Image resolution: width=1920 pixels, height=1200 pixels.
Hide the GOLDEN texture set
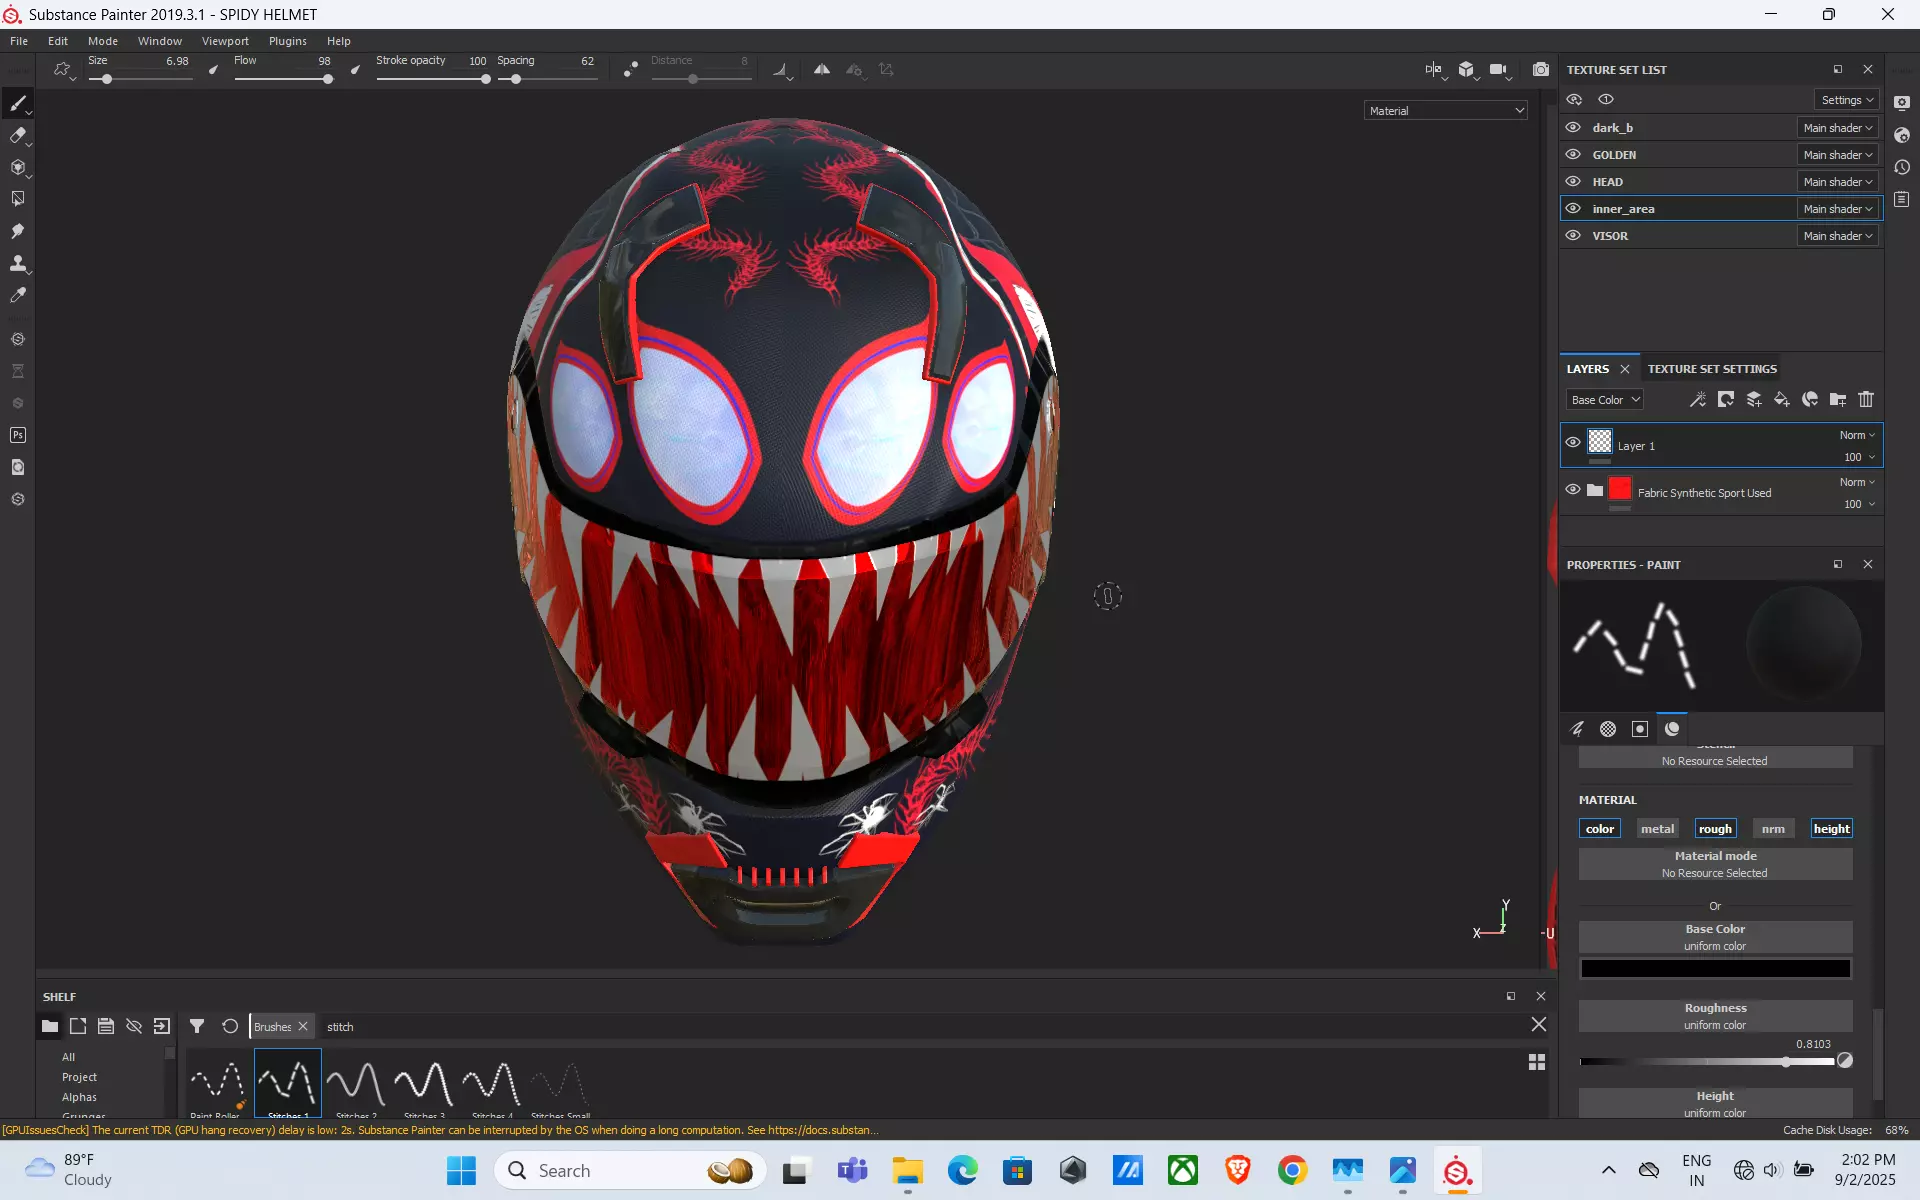coord(1573,154)
